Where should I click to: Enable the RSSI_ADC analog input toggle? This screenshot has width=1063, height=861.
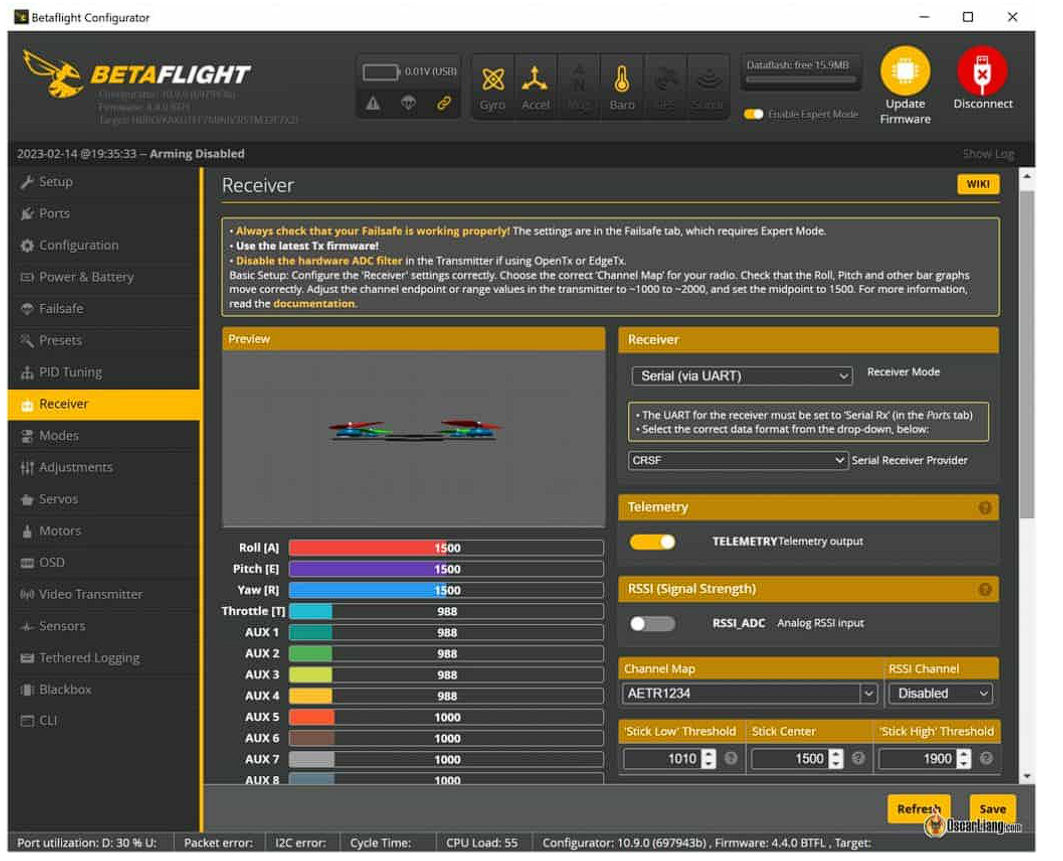point(652,624)
